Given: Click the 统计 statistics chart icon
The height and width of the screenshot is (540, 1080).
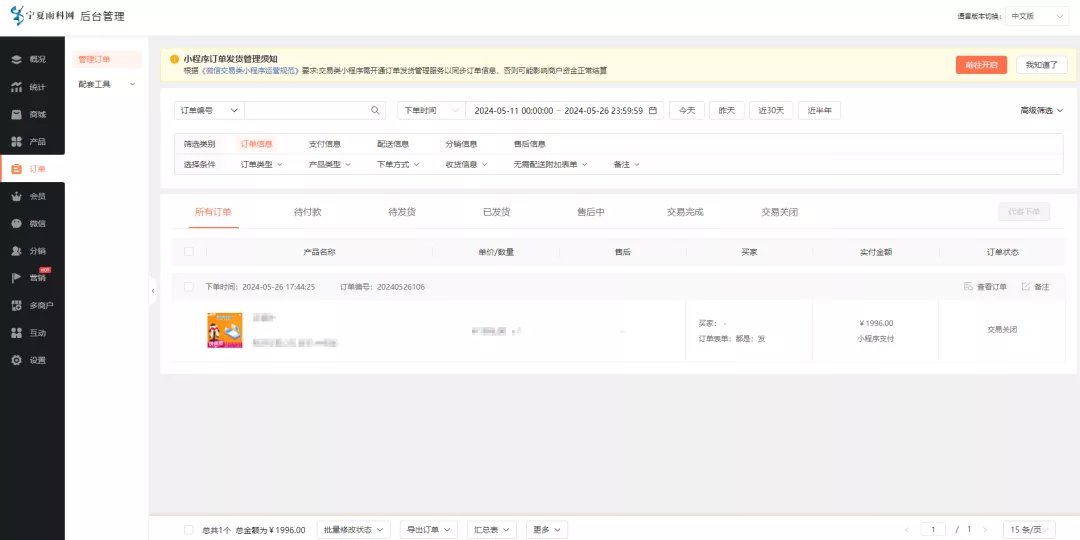Looking at the screenshot, I should click(17, 87).
